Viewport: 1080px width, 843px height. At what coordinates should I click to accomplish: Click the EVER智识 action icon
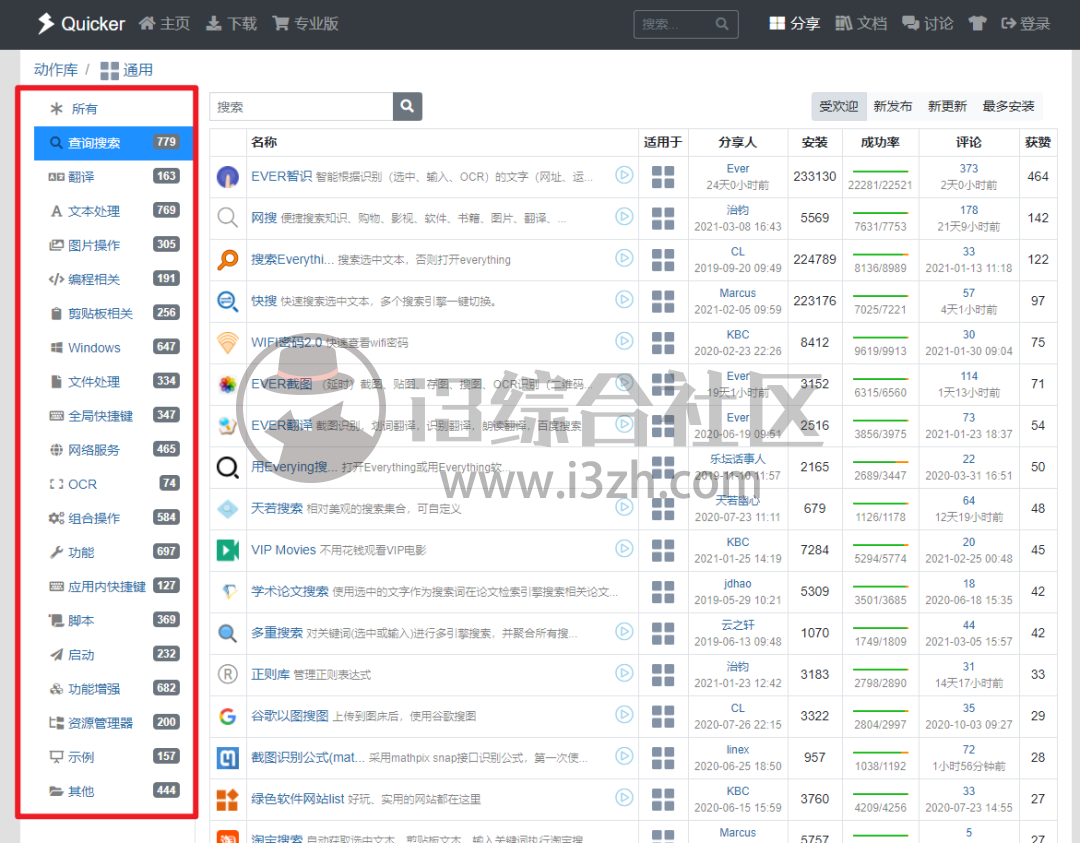(227, 177)
